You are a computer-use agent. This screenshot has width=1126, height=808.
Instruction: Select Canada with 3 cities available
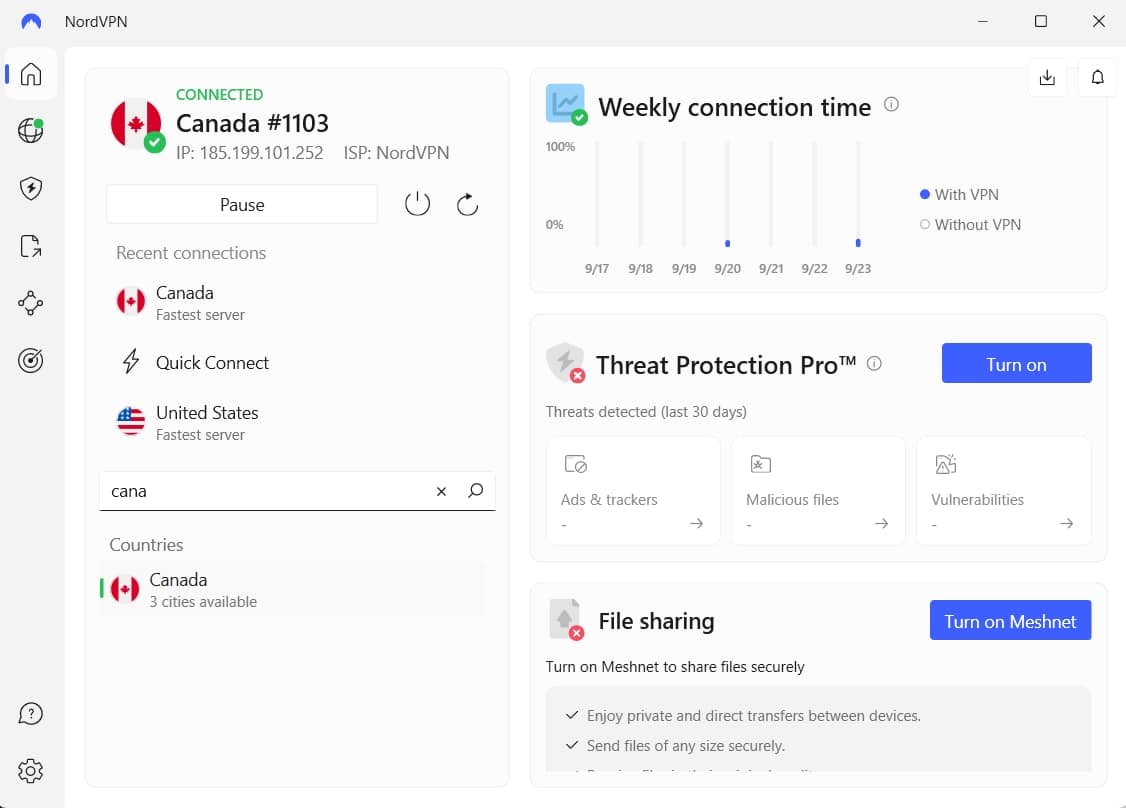[293, 590]
